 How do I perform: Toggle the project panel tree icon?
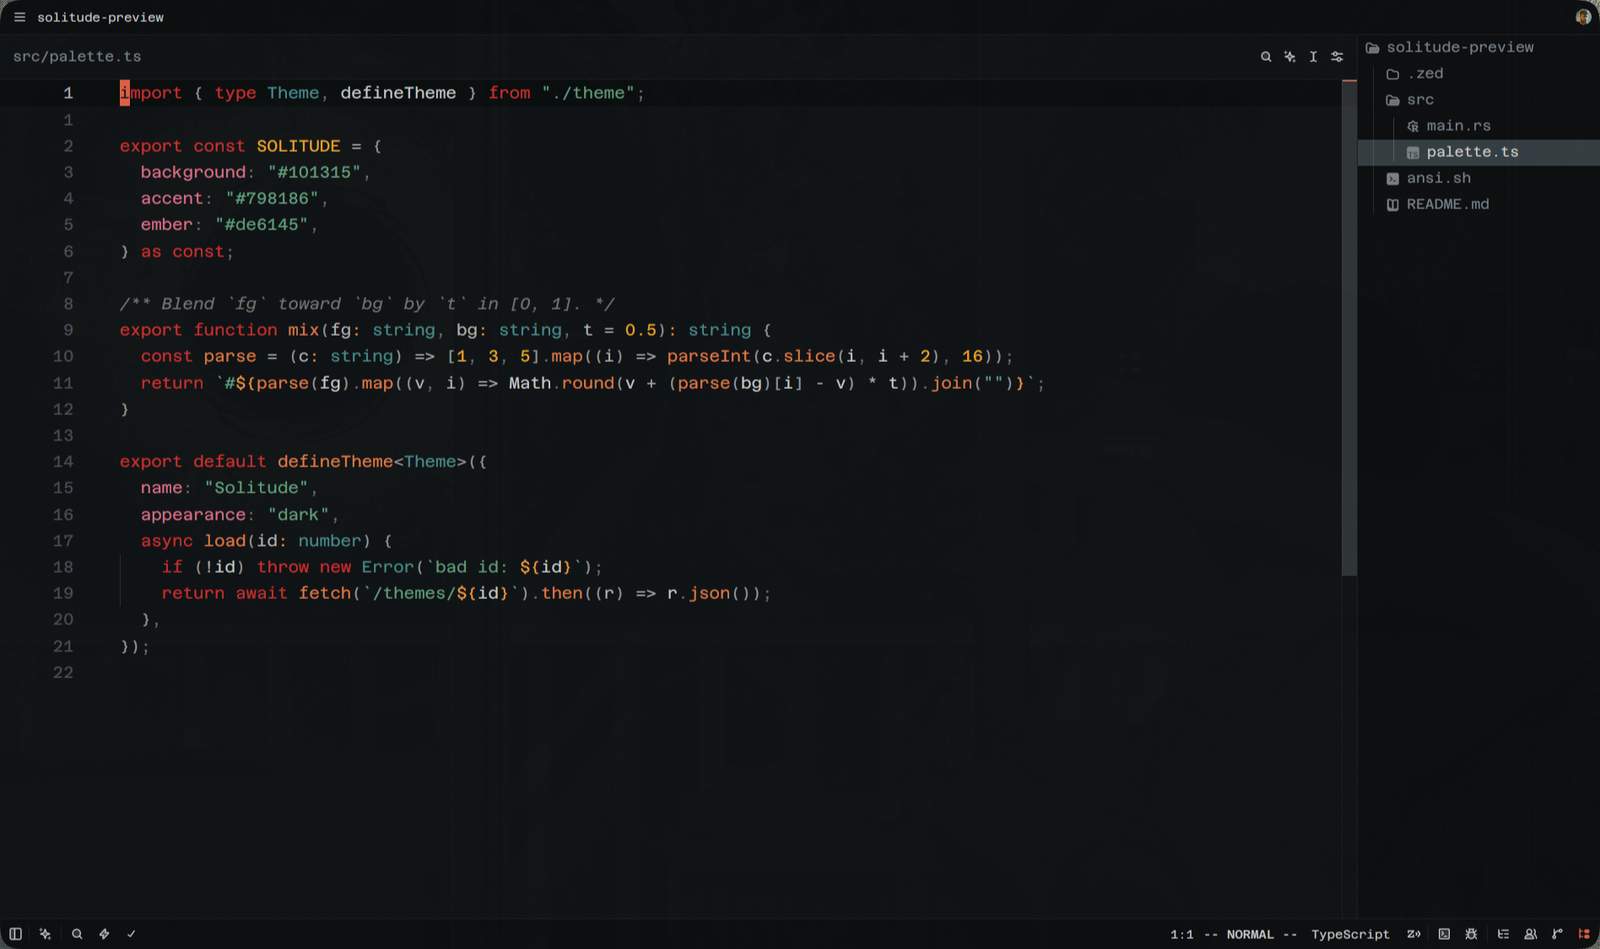click(x=1584, y=934)
